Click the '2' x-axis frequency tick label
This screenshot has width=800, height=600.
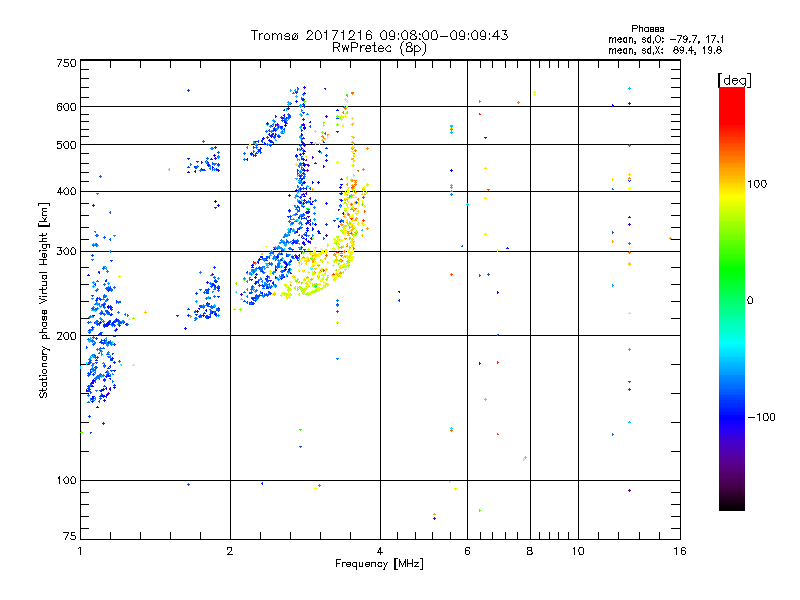pyautogui.click(x=230, y=551)
